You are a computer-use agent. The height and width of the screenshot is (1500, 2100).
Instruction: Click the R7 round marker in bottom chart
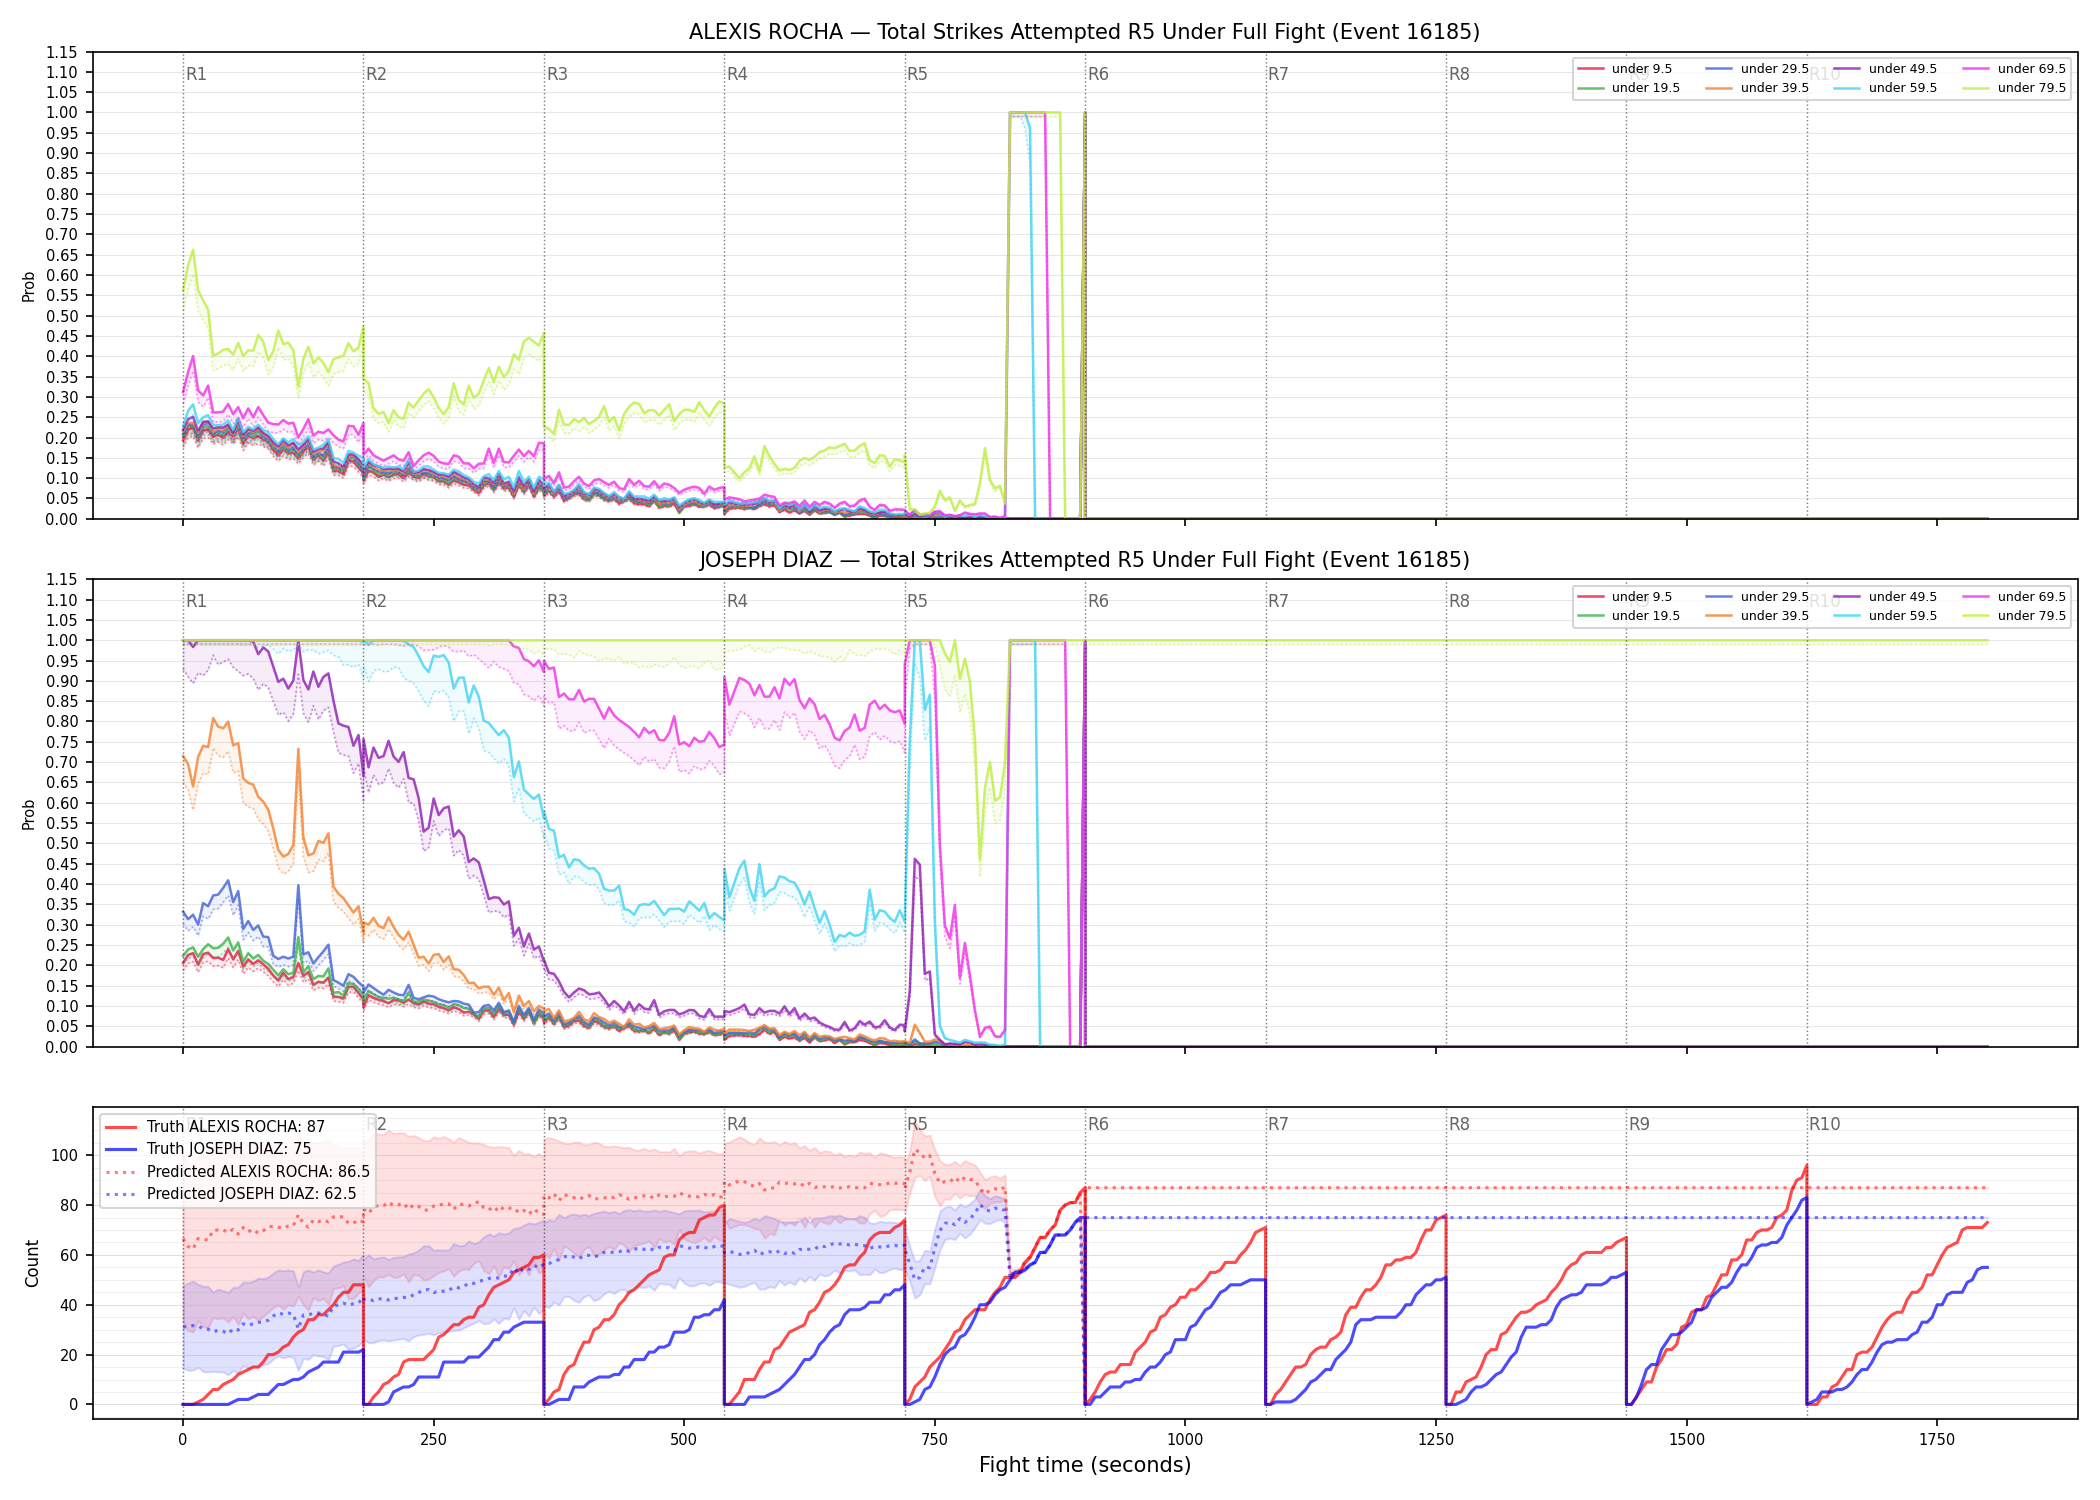[1278, 1124]
